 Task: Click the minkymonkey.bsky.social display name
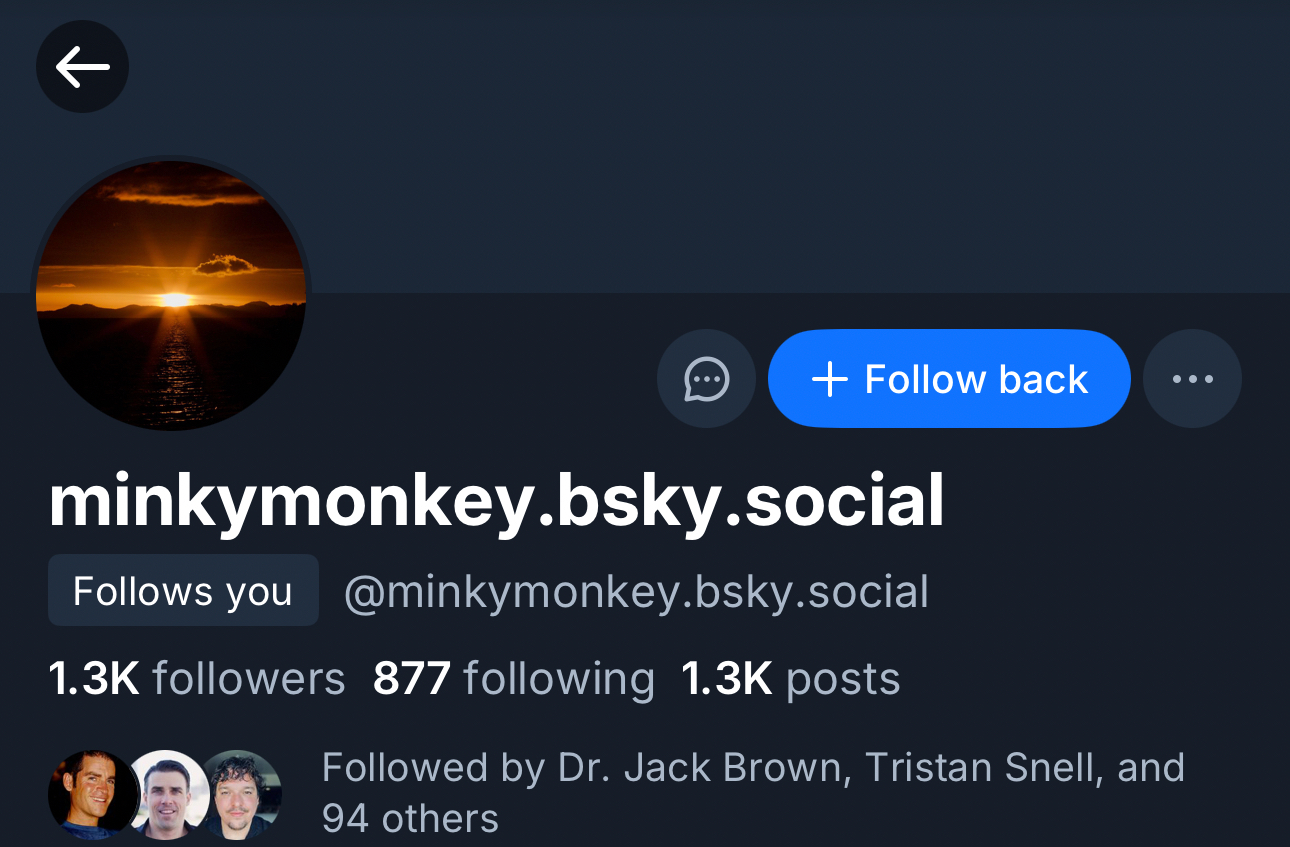496,501
